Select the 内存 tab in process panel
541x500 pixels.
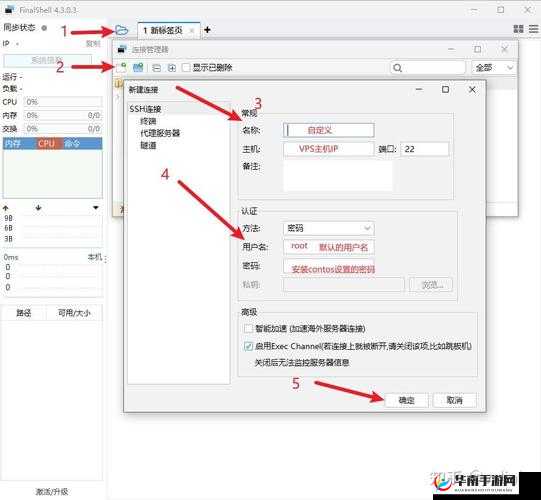coord(13,144)
